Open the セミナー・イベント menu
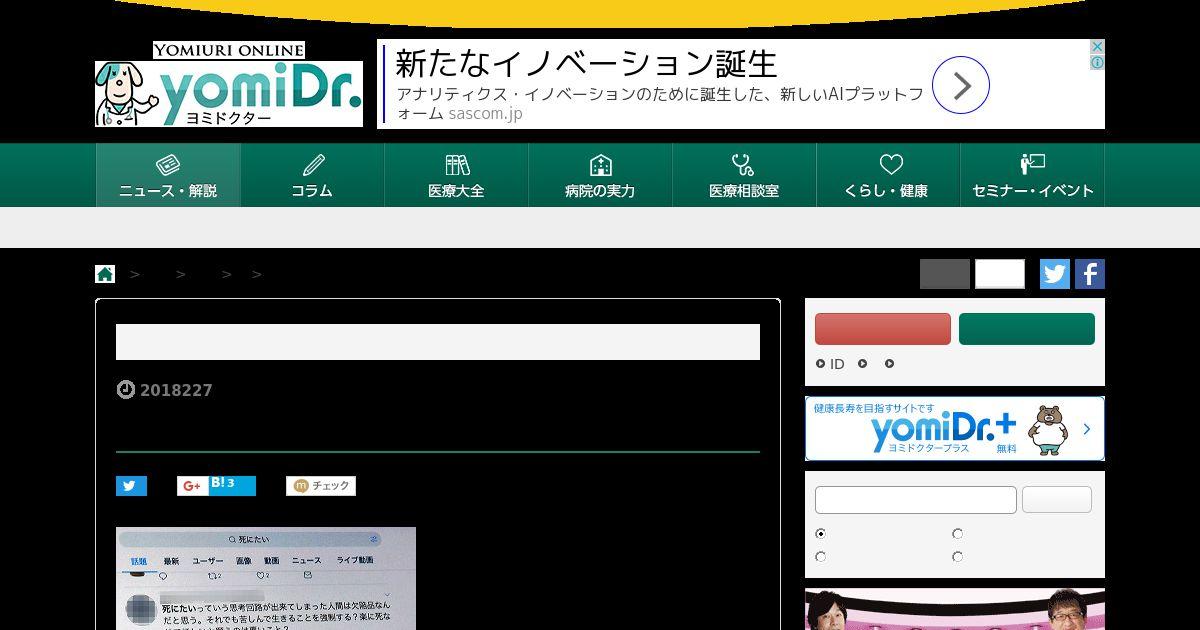 click(x=1032, y=175)
